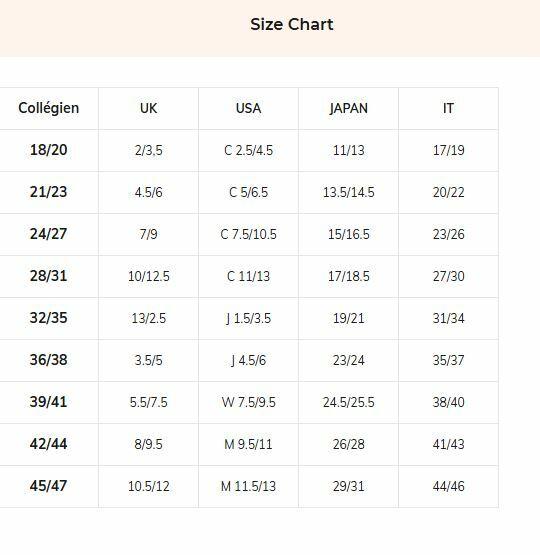
Task: Select the UK cell 10/12.5
Action: [x=149, y=276]
